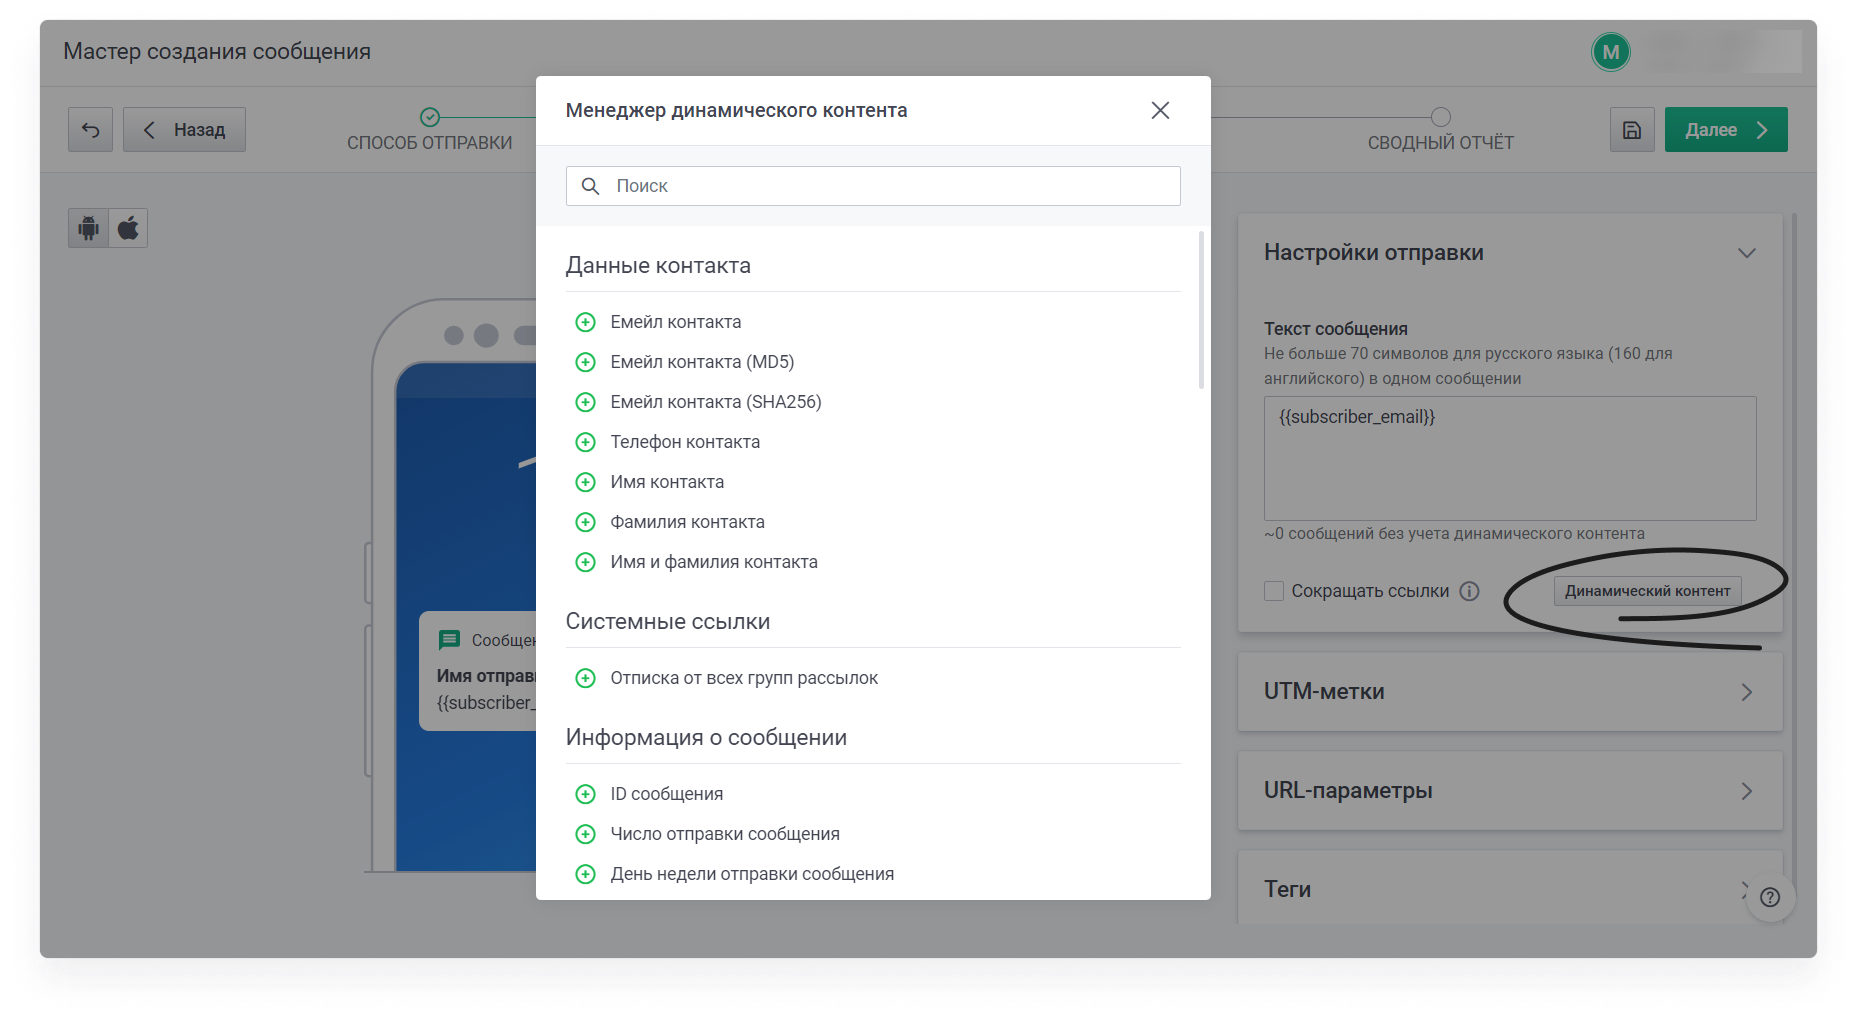
Task: Add Емейл контакта (SHA256) plus icon
Action: (586, 402)
